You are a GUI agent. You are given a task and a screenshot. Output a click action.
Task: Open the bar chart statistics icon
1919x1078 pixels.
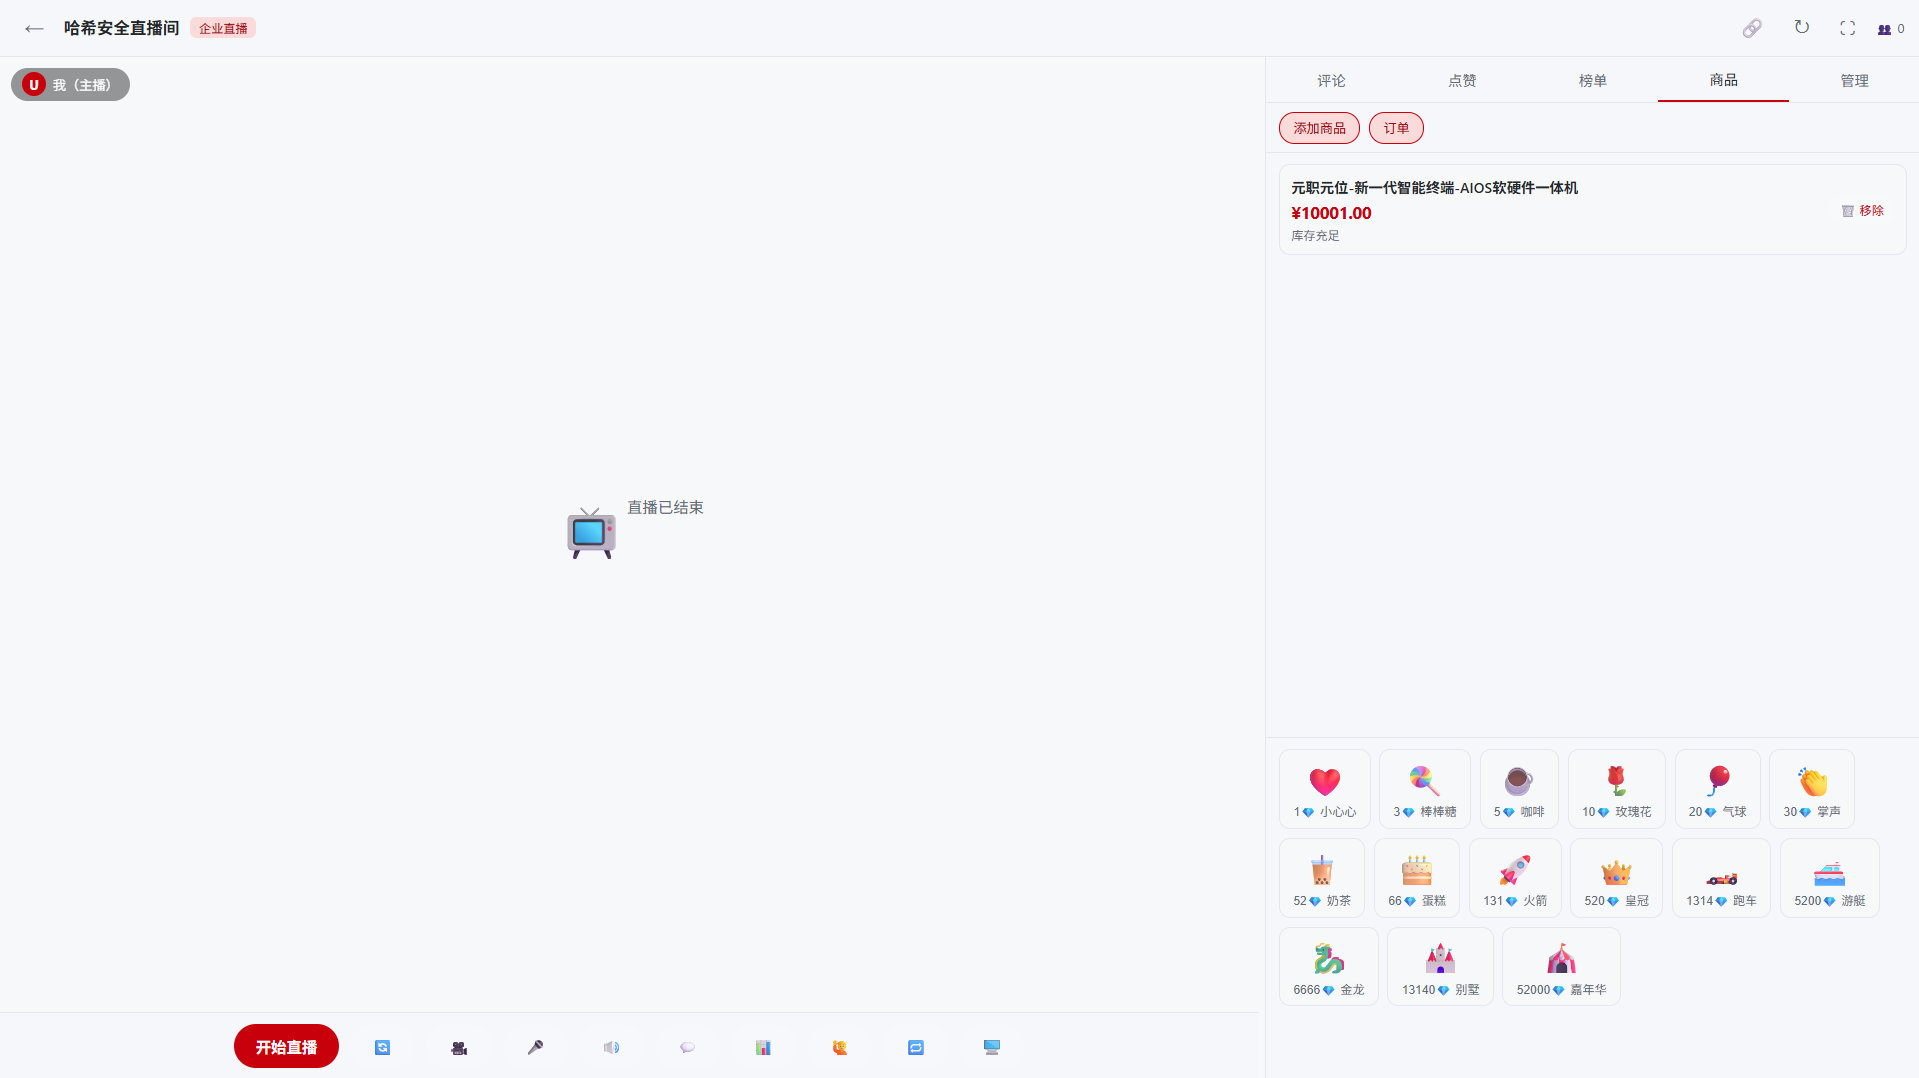pyautogui.click(x=763, y=1047)
